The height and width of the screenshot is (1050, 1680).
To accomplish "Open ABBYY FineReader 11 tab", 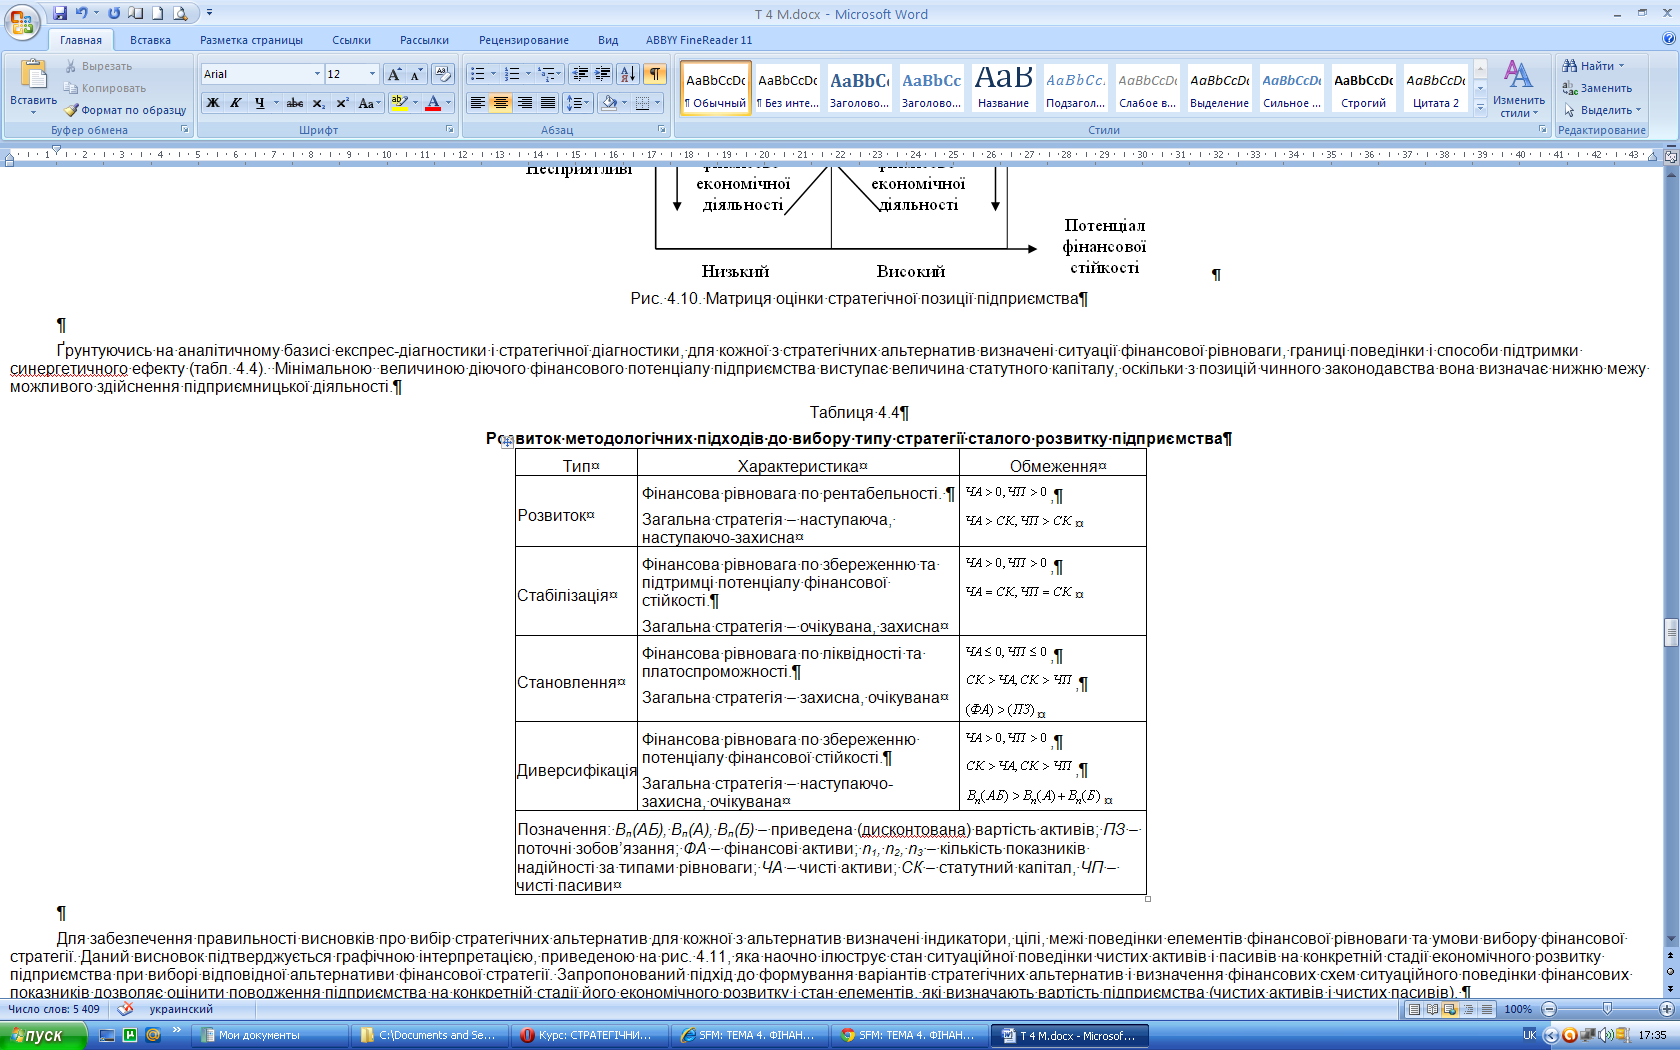I will click(699, 40).
